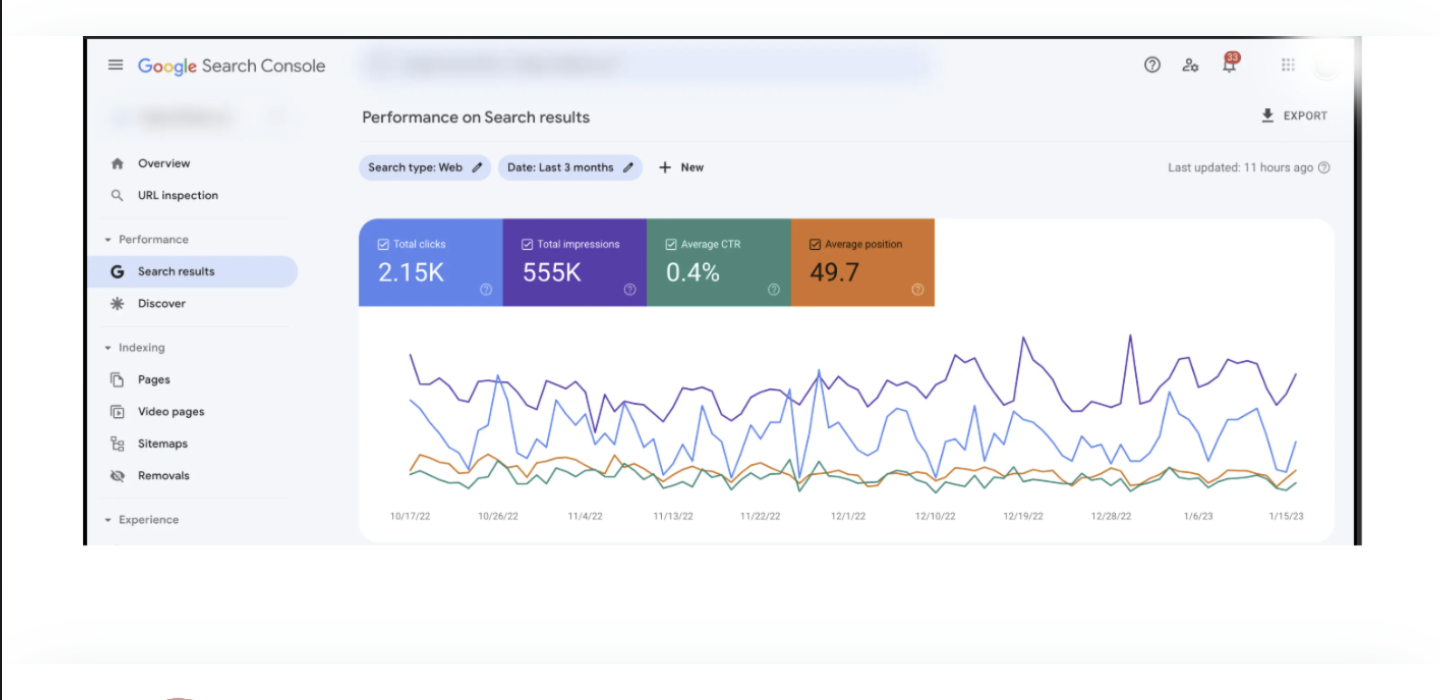Click the Discover asterisk icon
The image size is (1440, 700).
click(x=117, y=303)
